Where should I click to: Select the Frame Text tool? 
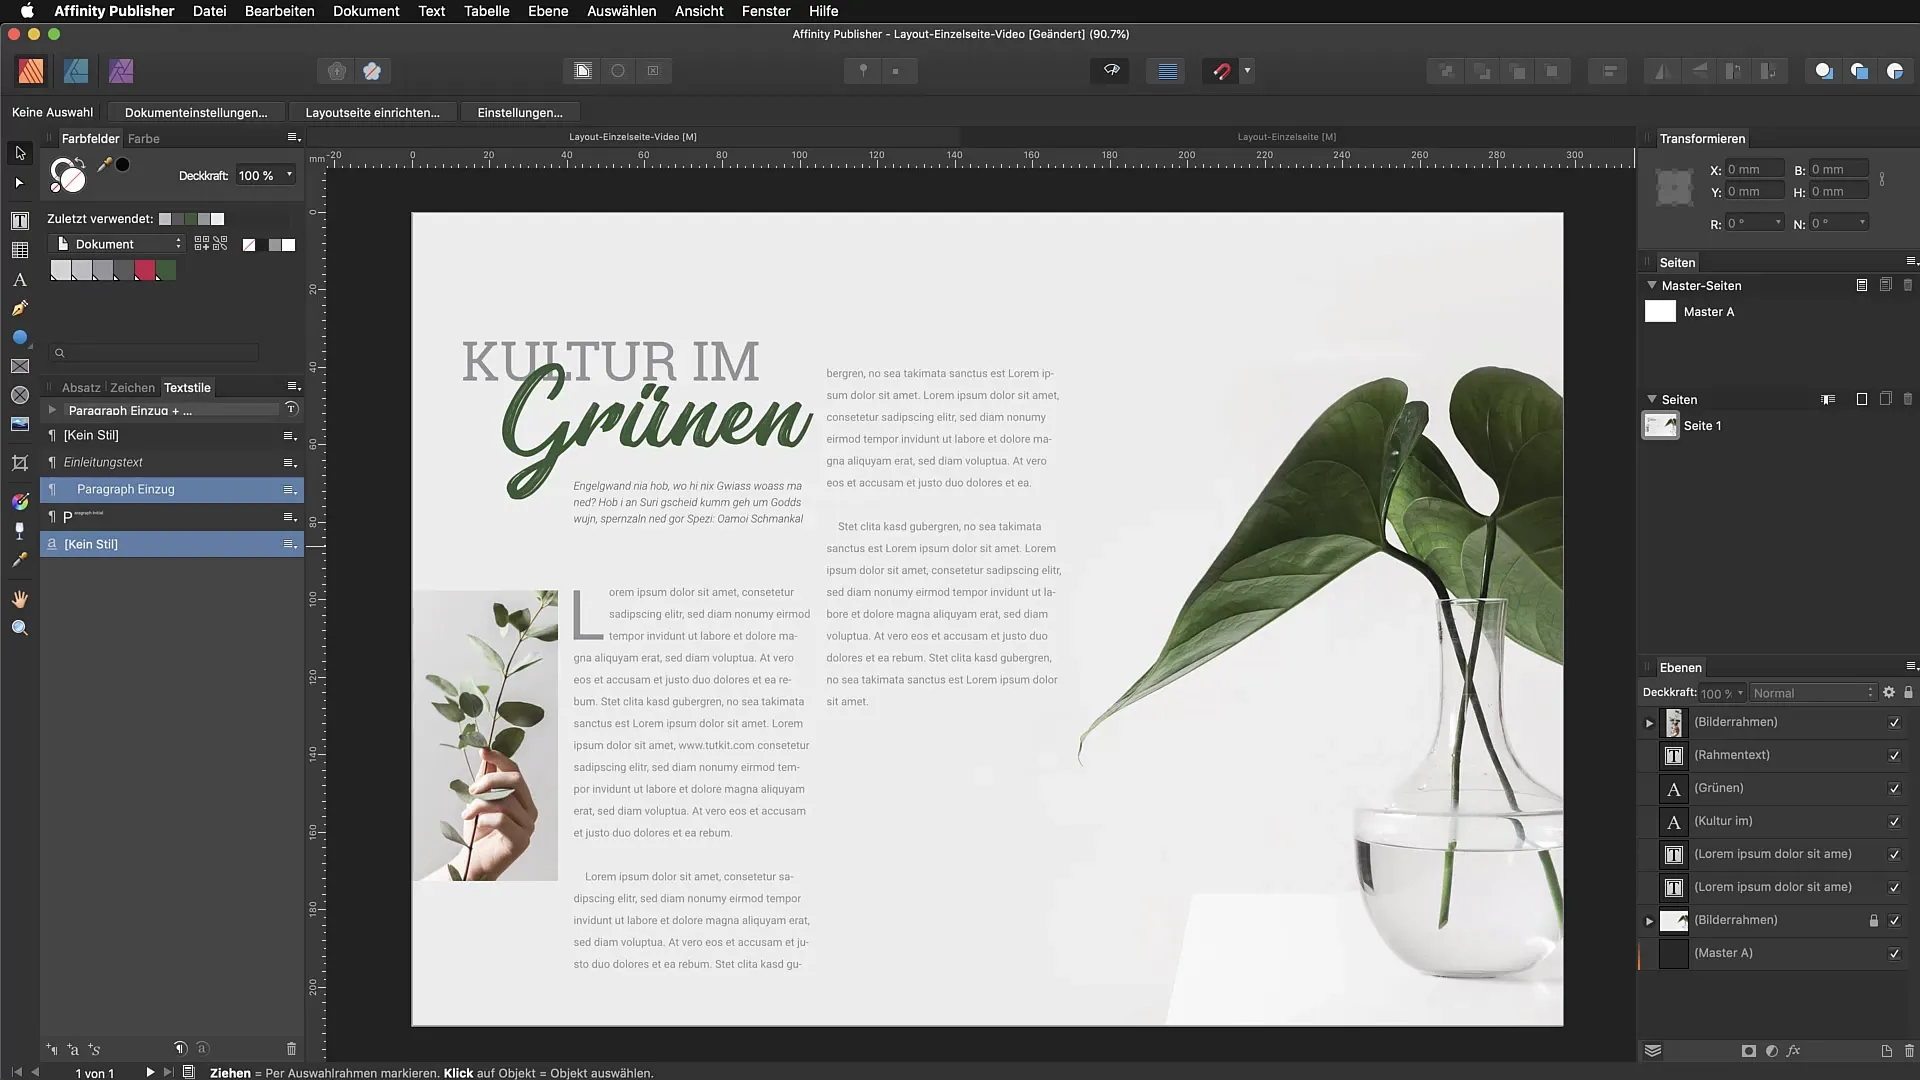(x=20, y=221)
